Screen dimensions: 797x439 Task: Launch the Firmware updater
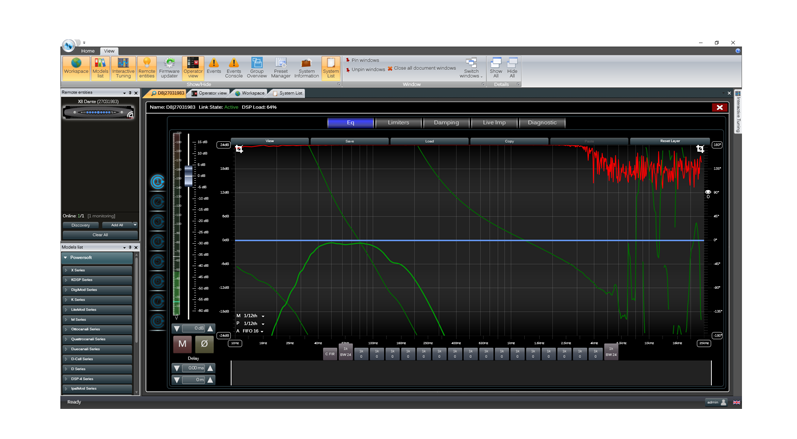click(169, 68)
